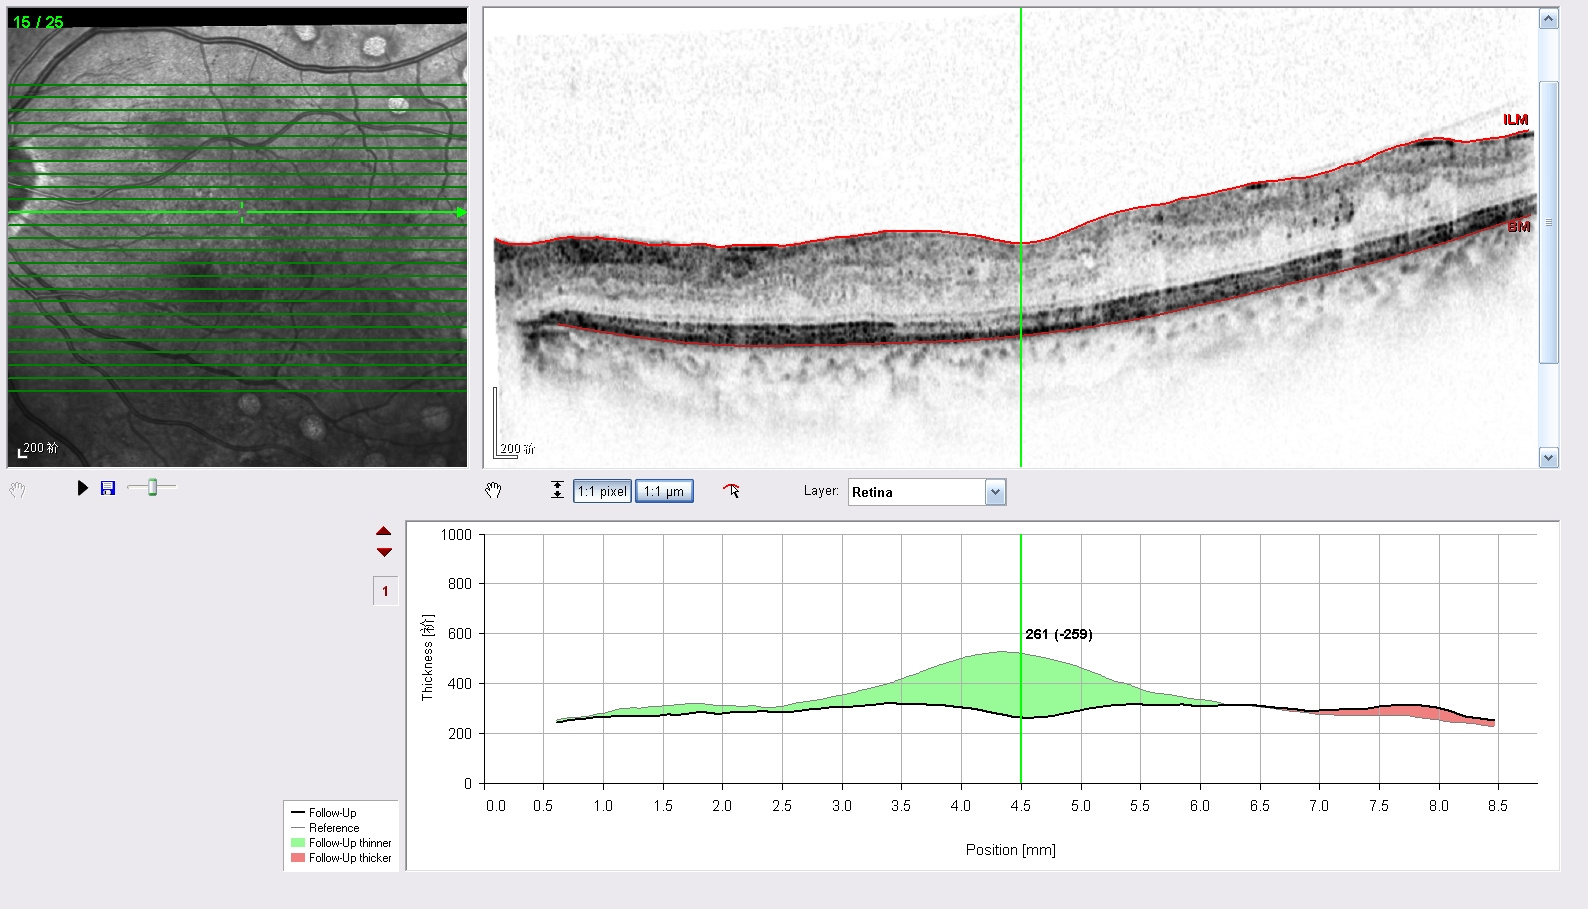Click the greyed hand icon below the fundus image
This screenshot has height=909, width=1588.
coord(17,490)
